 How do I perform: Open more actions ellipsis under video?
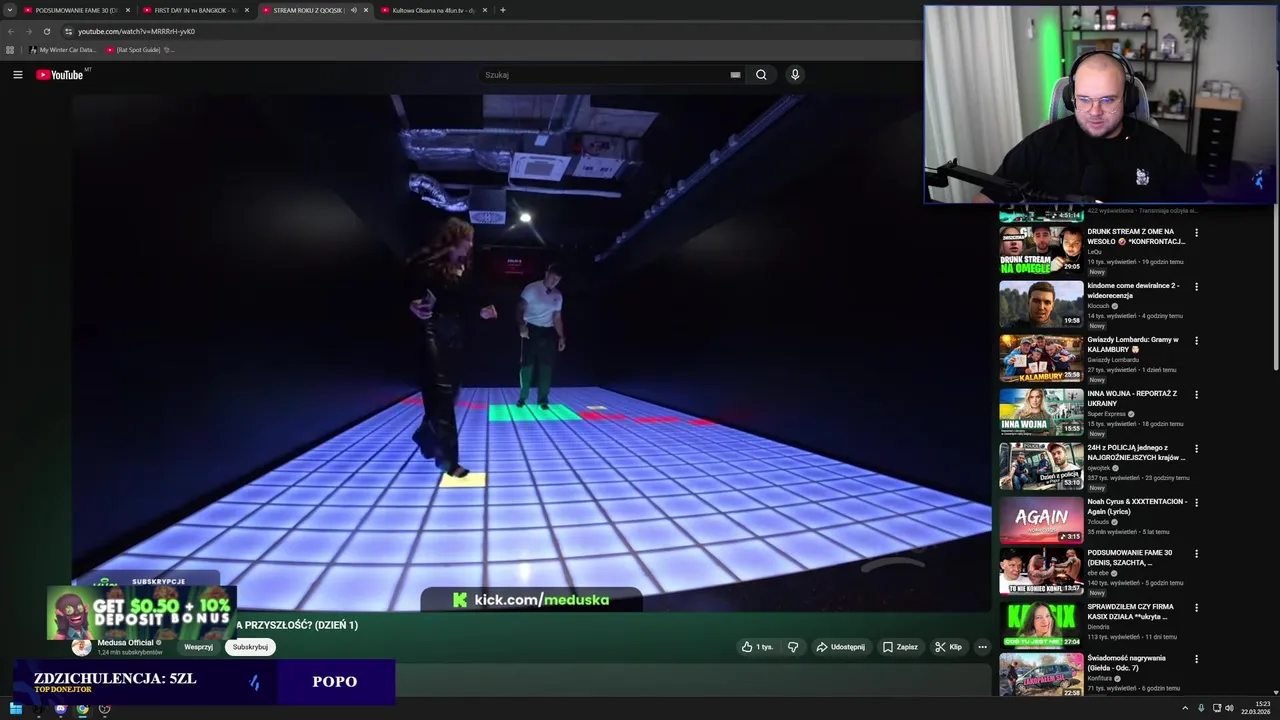(982, 647)
